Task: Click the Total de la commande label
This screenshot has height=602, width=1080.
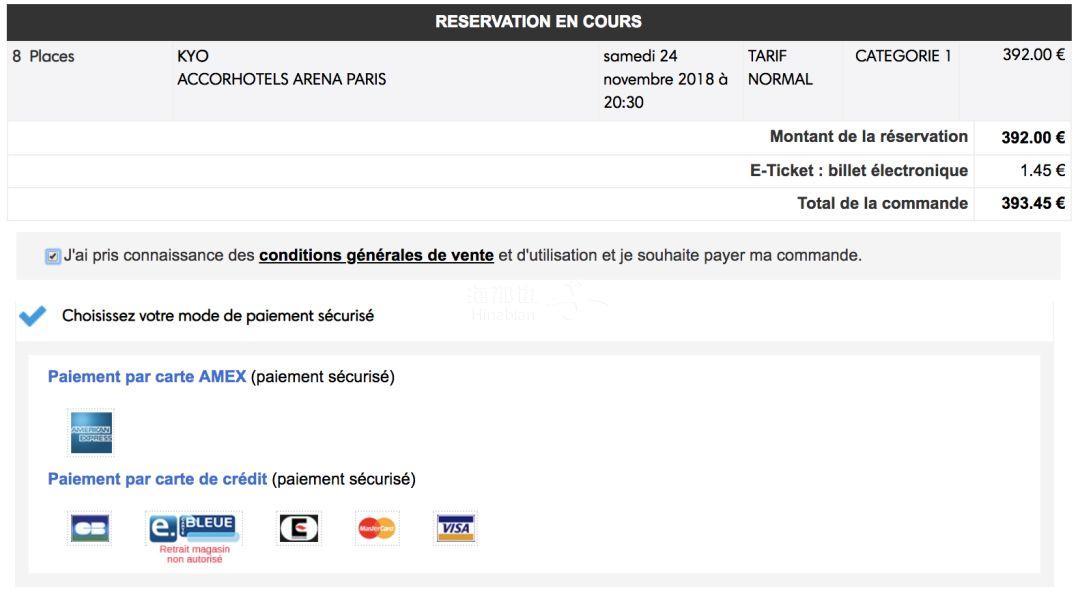Action: tap(882, 203)
